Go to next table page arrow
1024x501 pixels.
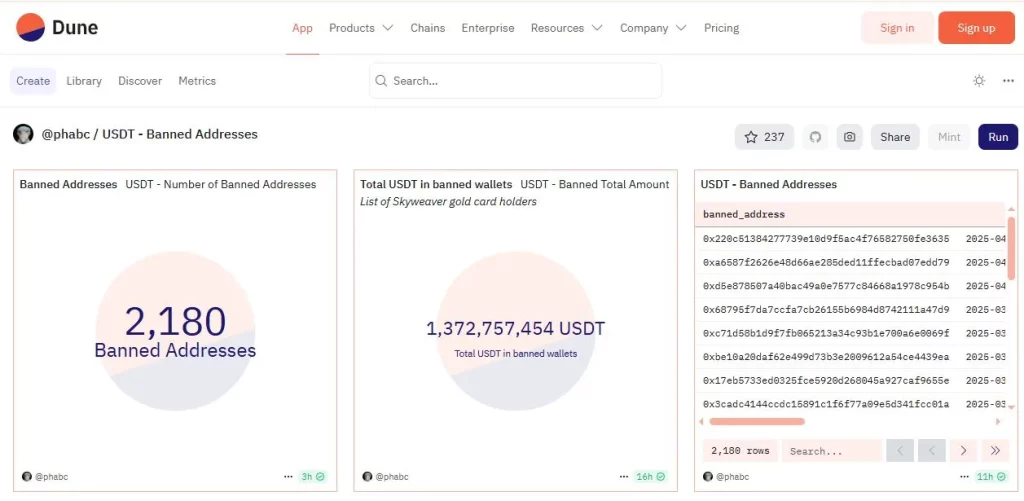coord(963,451)
